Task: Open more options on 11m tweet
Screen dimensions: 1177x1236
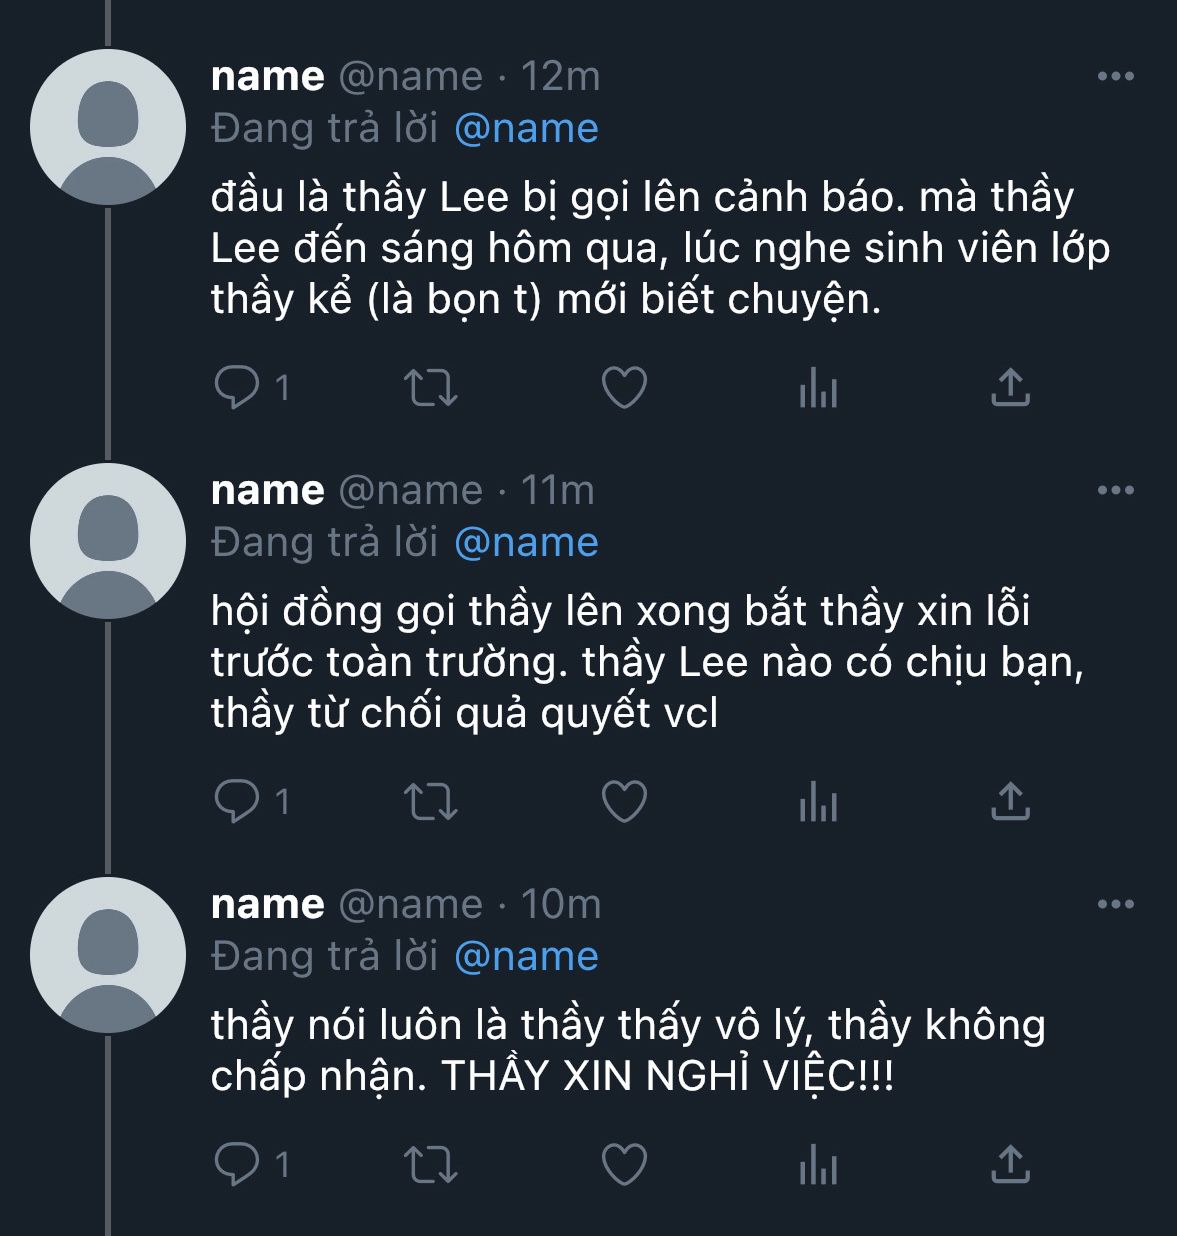Action: (1115, 490)
